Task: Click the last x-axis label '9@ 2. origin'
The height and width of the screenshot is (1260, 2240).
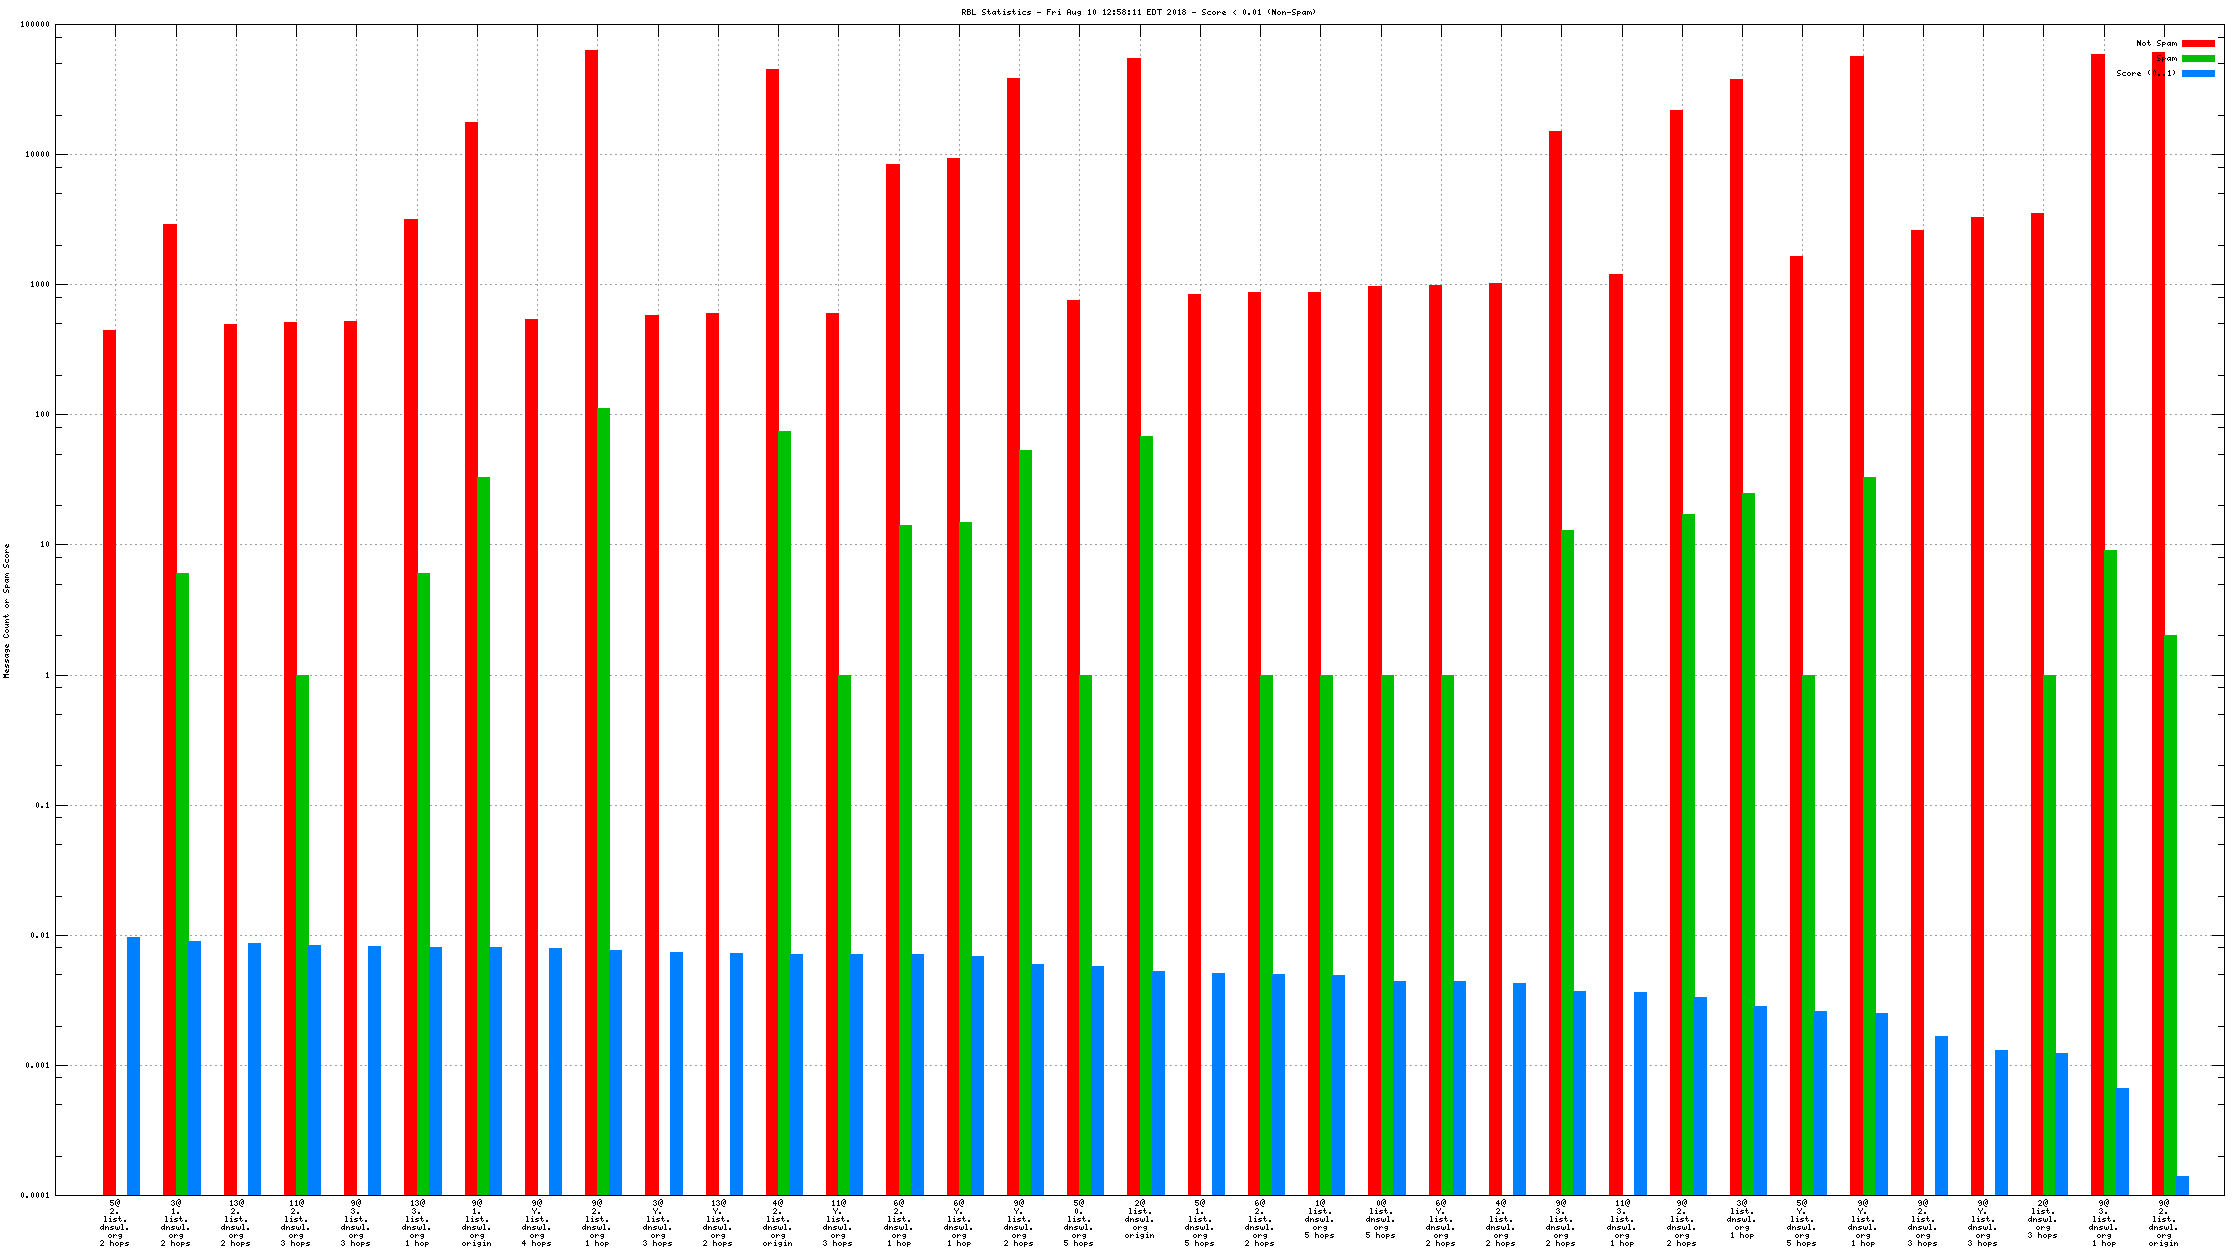Action: 2164,1222
